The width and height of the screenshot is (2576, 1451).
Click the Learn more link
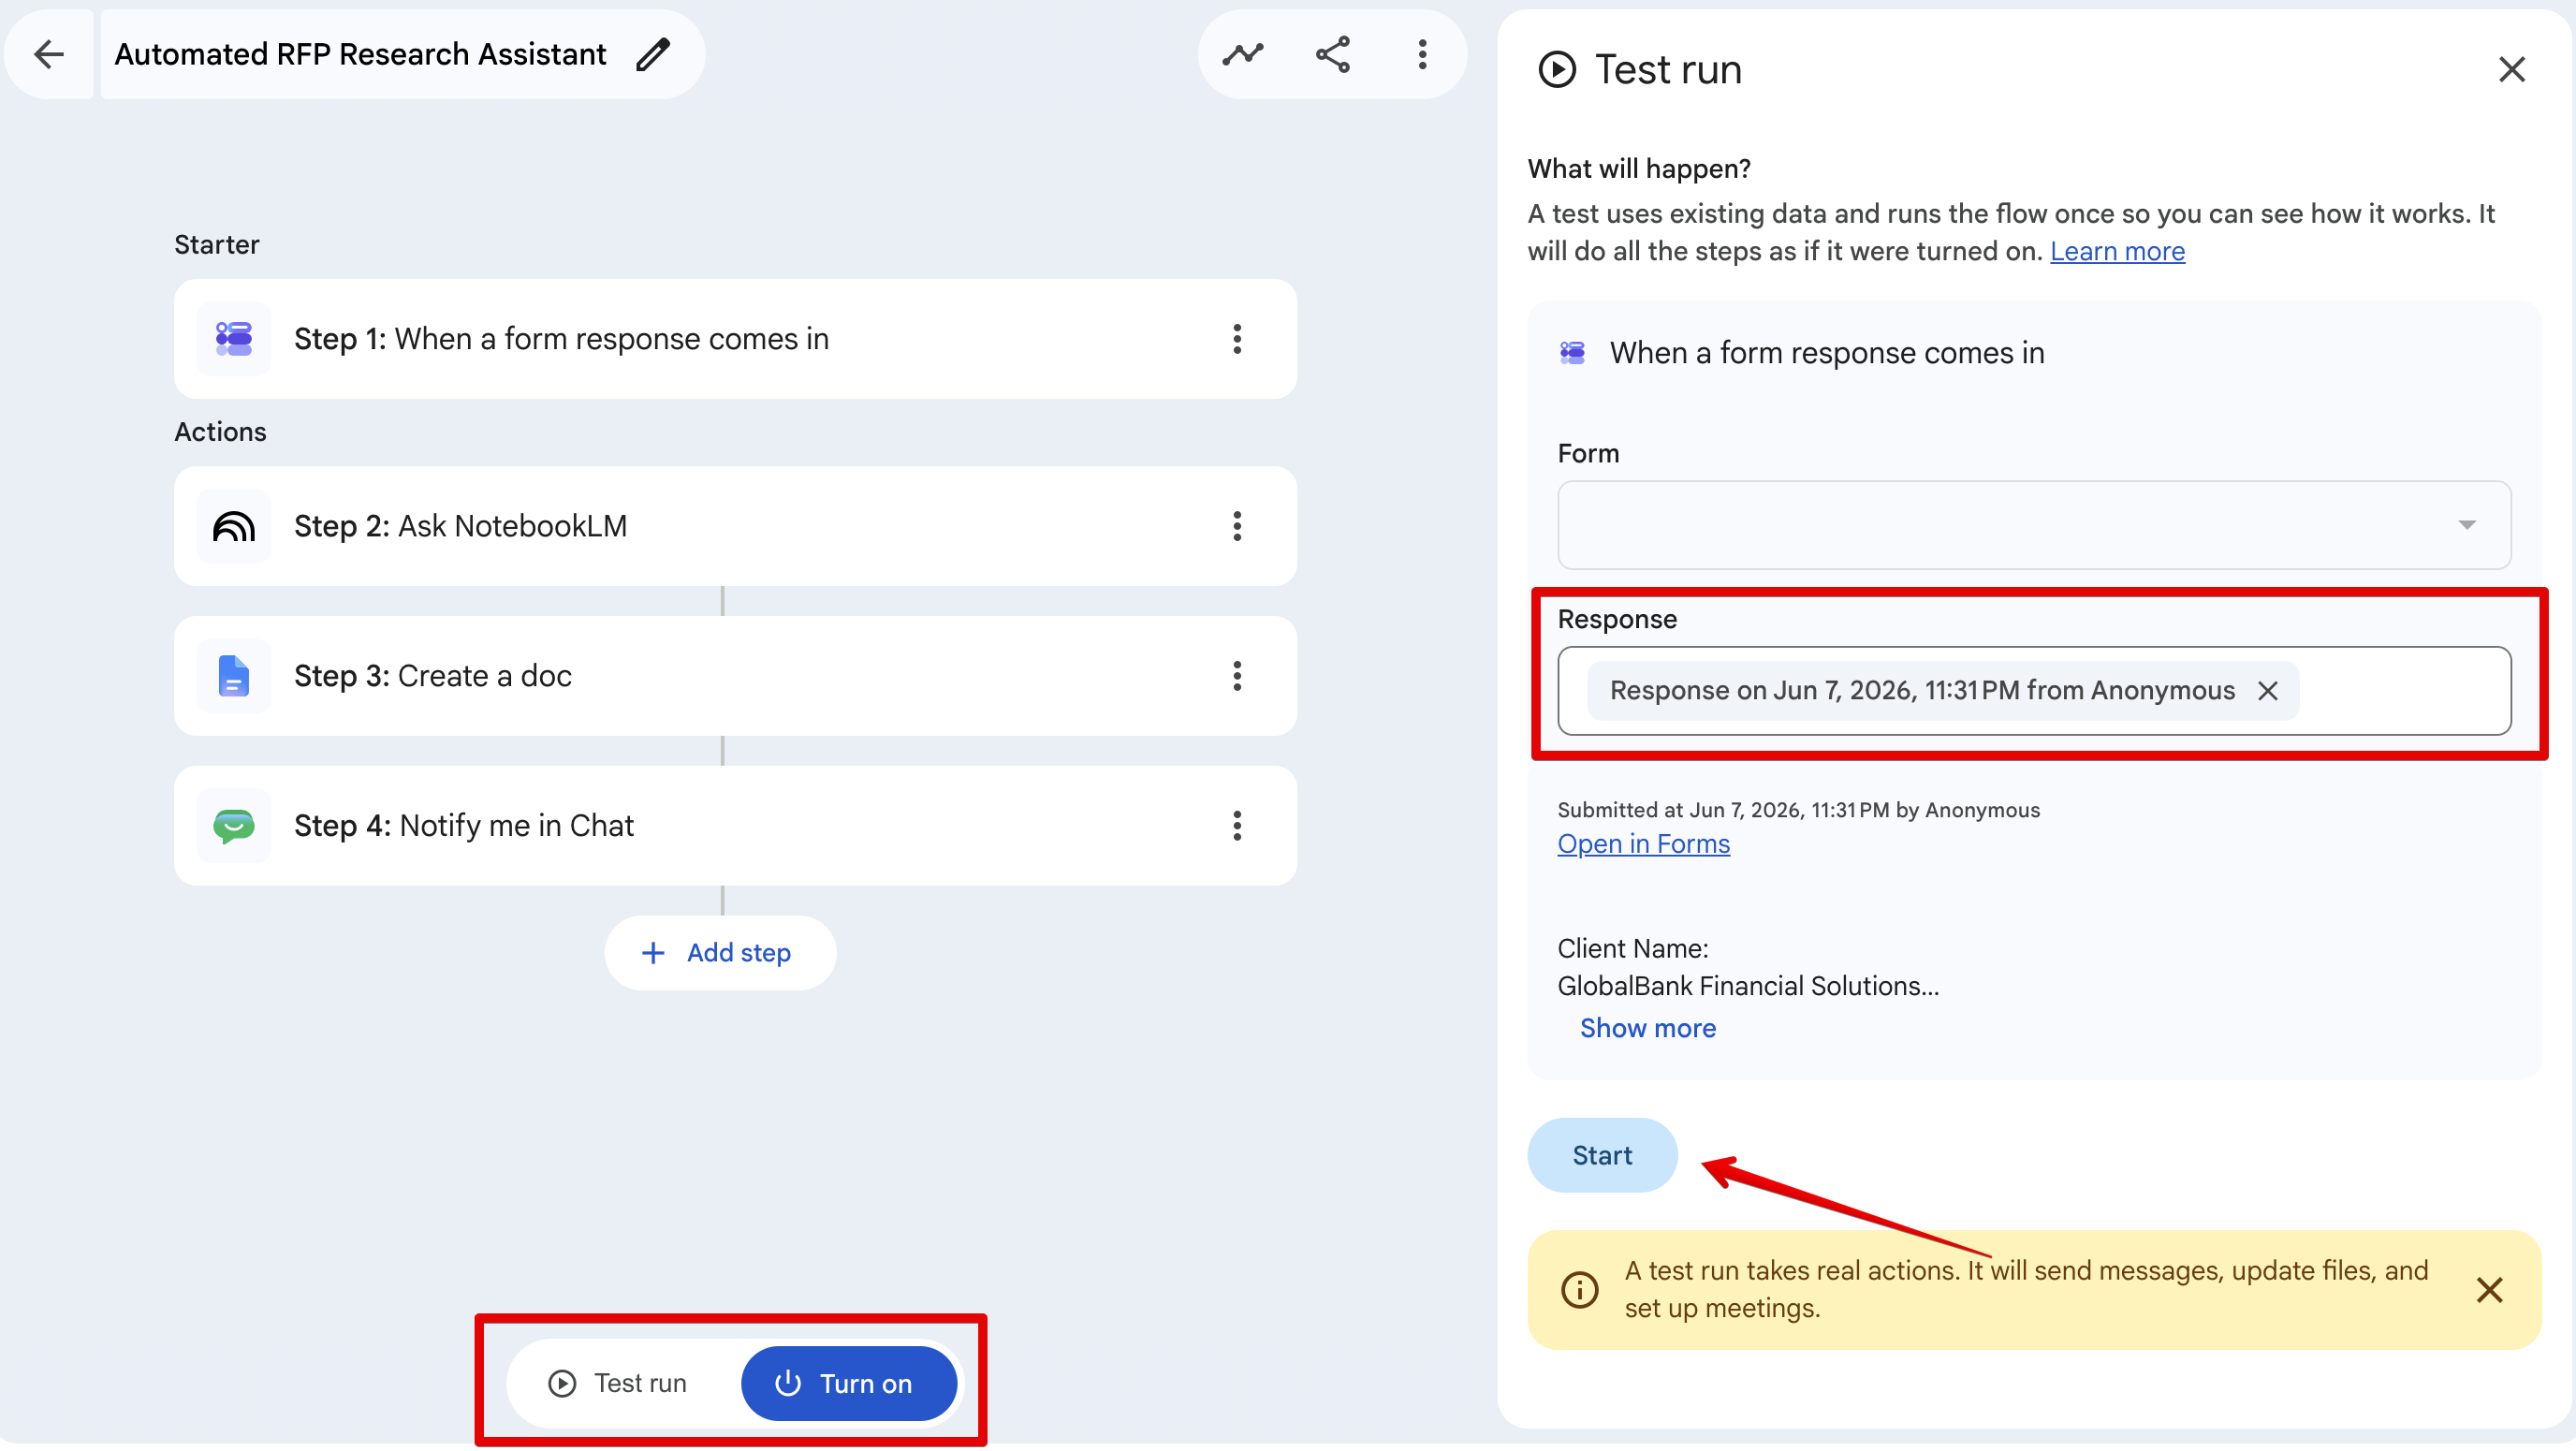coord(2117,251)
